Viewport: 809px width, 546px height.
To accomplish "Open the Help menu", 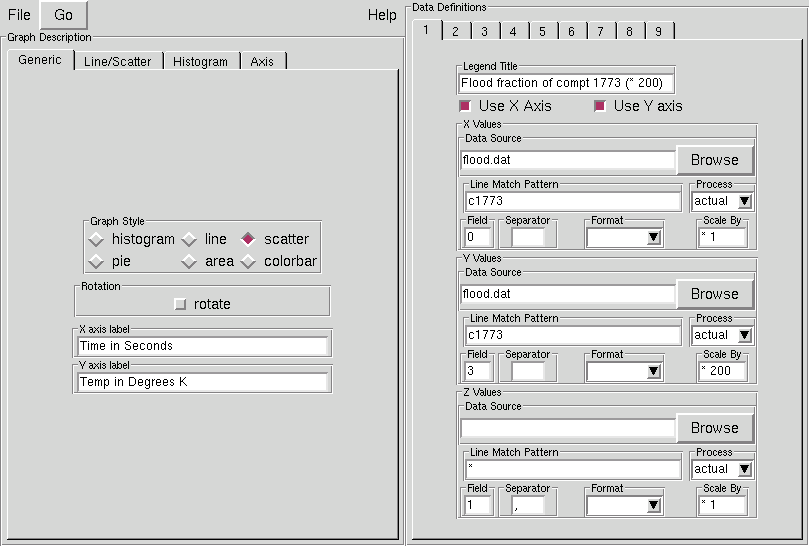I will 382,15.
